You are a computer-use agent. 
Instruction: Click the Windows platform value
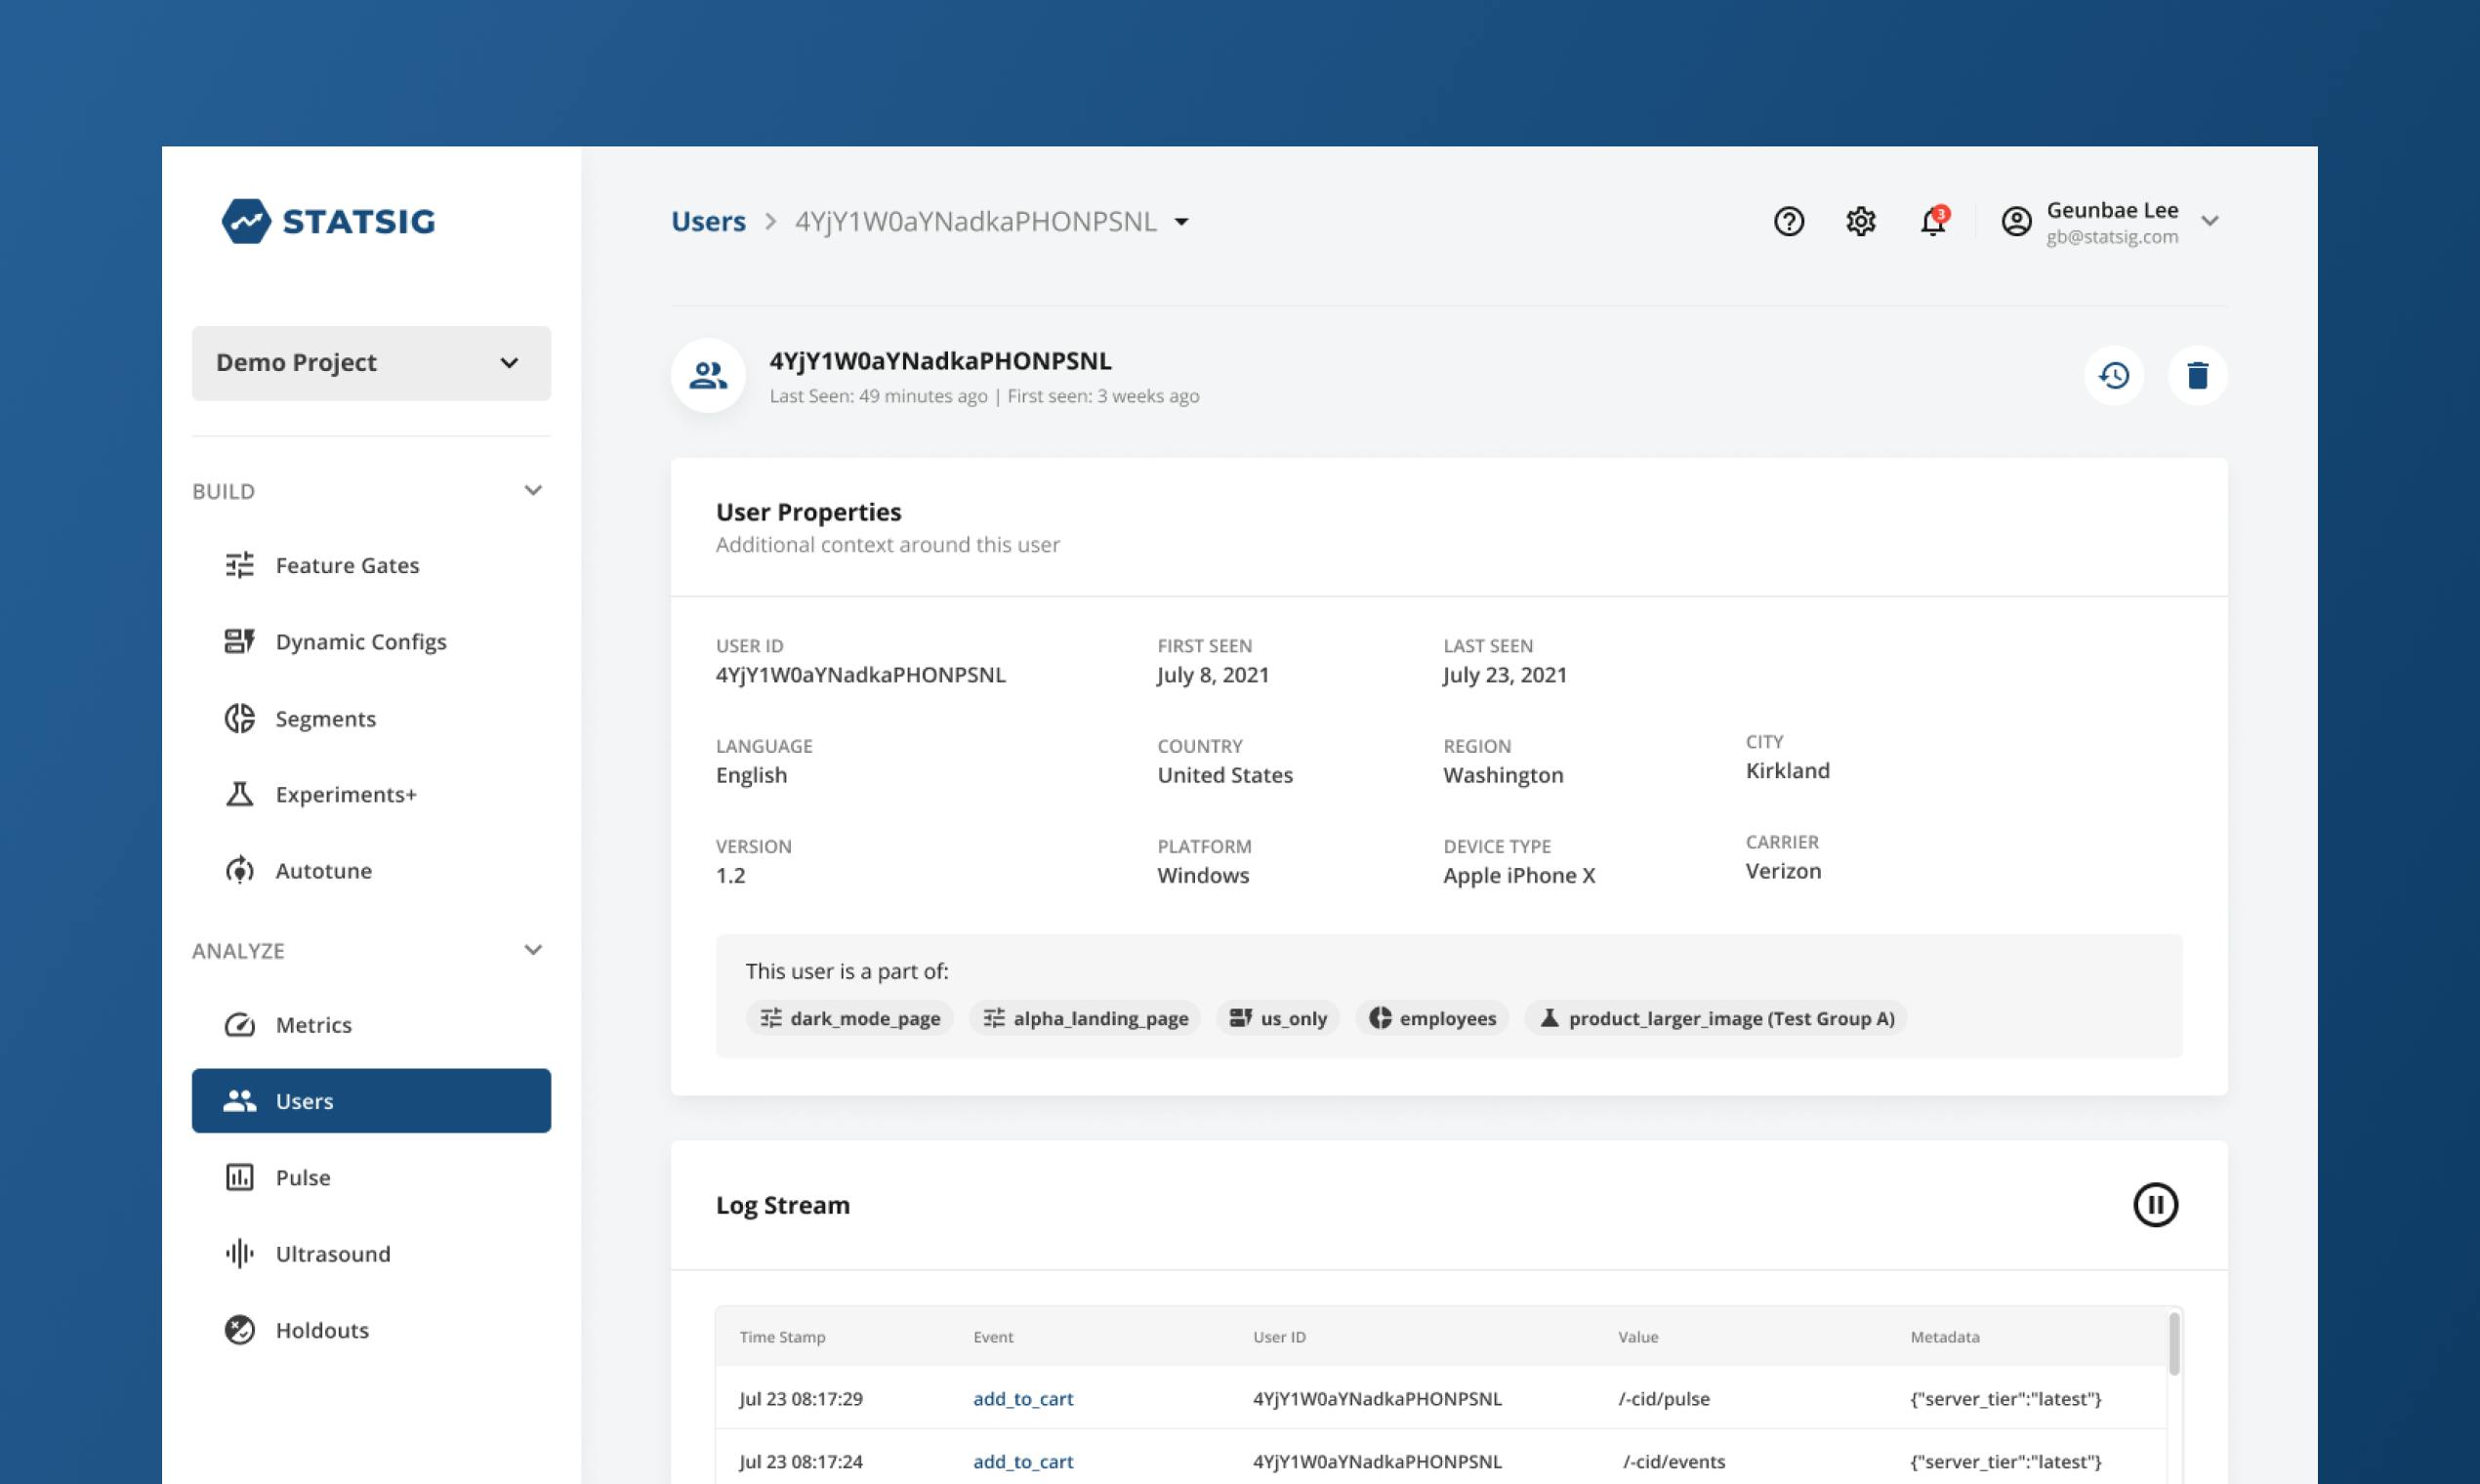coord(1203,875)
